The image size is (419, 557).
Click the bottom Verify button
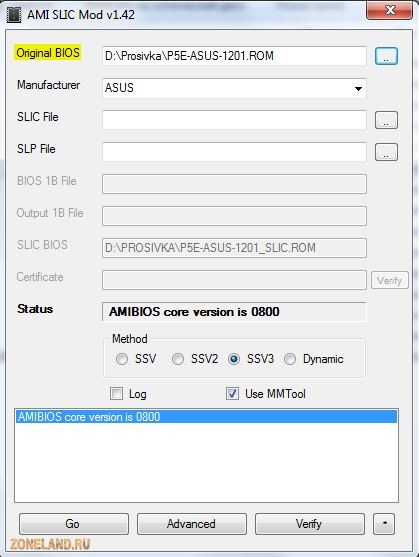310,524
